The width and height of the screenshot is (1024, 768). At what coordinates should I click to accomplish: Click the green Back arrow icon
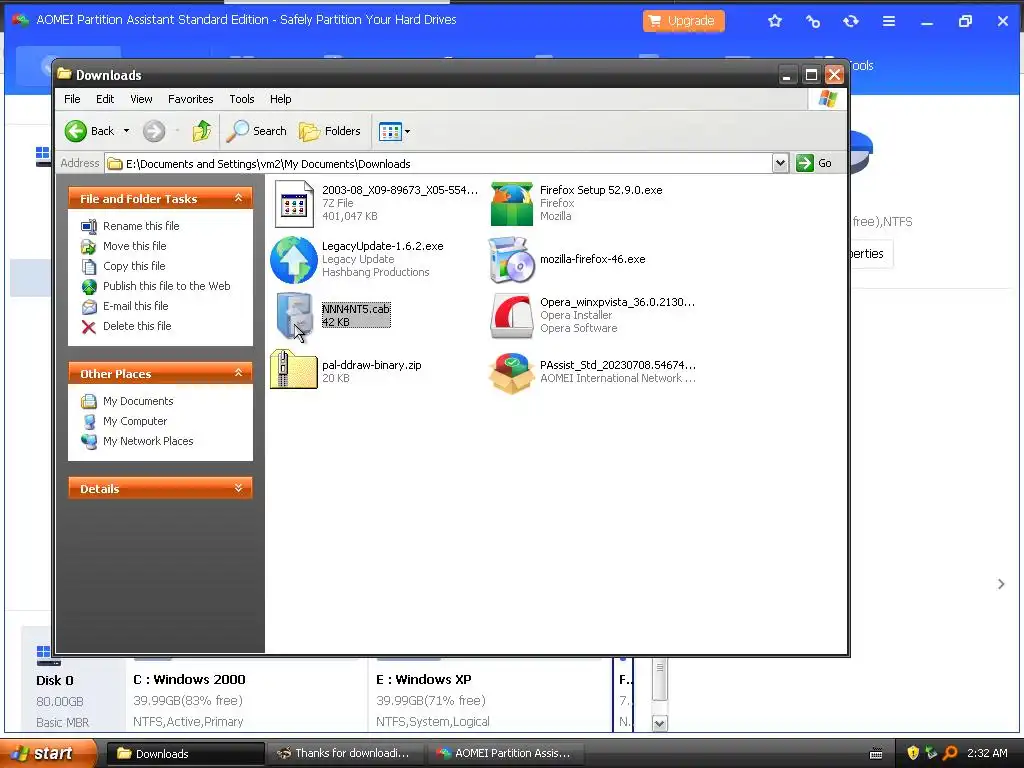[x=76, y=131]
